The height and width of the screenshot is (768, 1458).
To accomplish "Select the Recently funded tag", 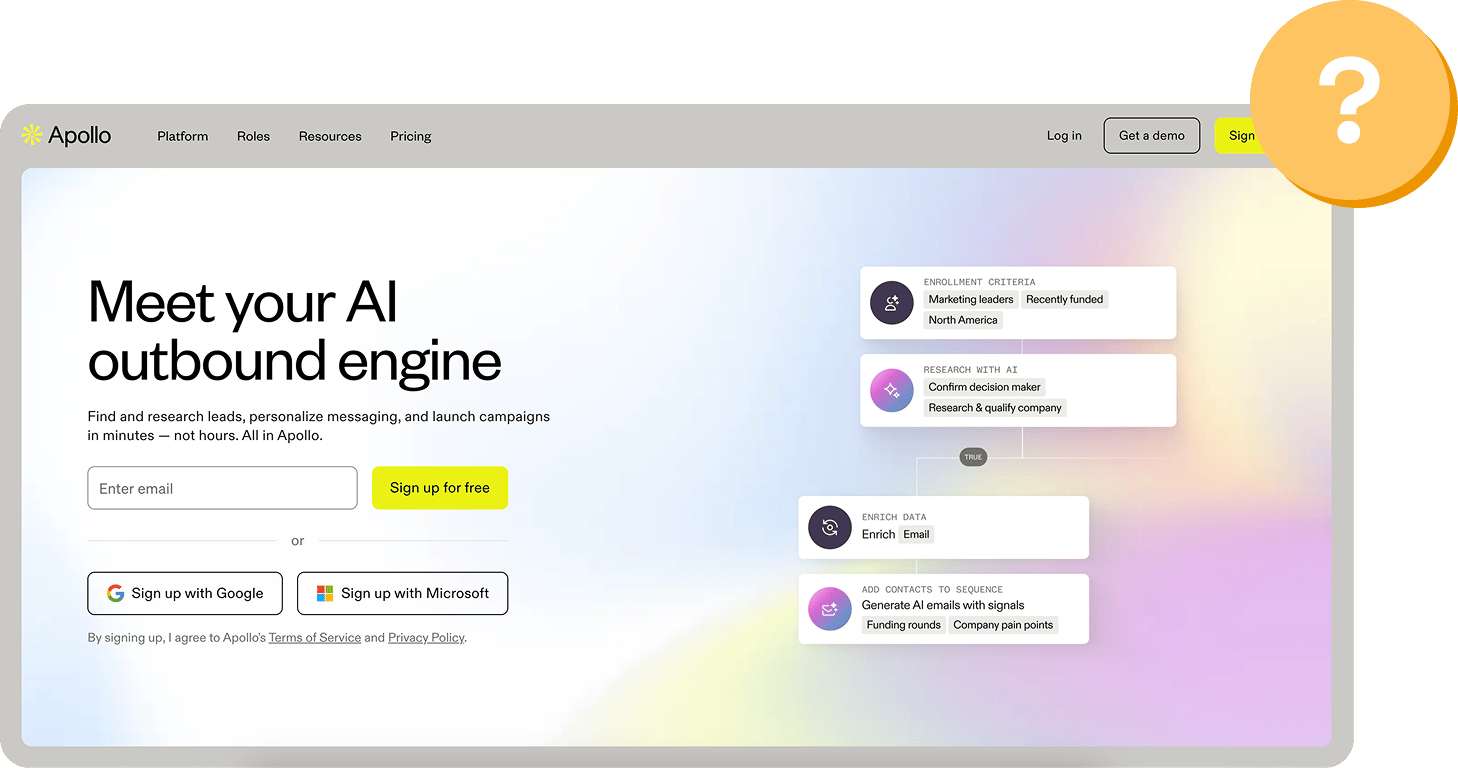I will 1065,299.
